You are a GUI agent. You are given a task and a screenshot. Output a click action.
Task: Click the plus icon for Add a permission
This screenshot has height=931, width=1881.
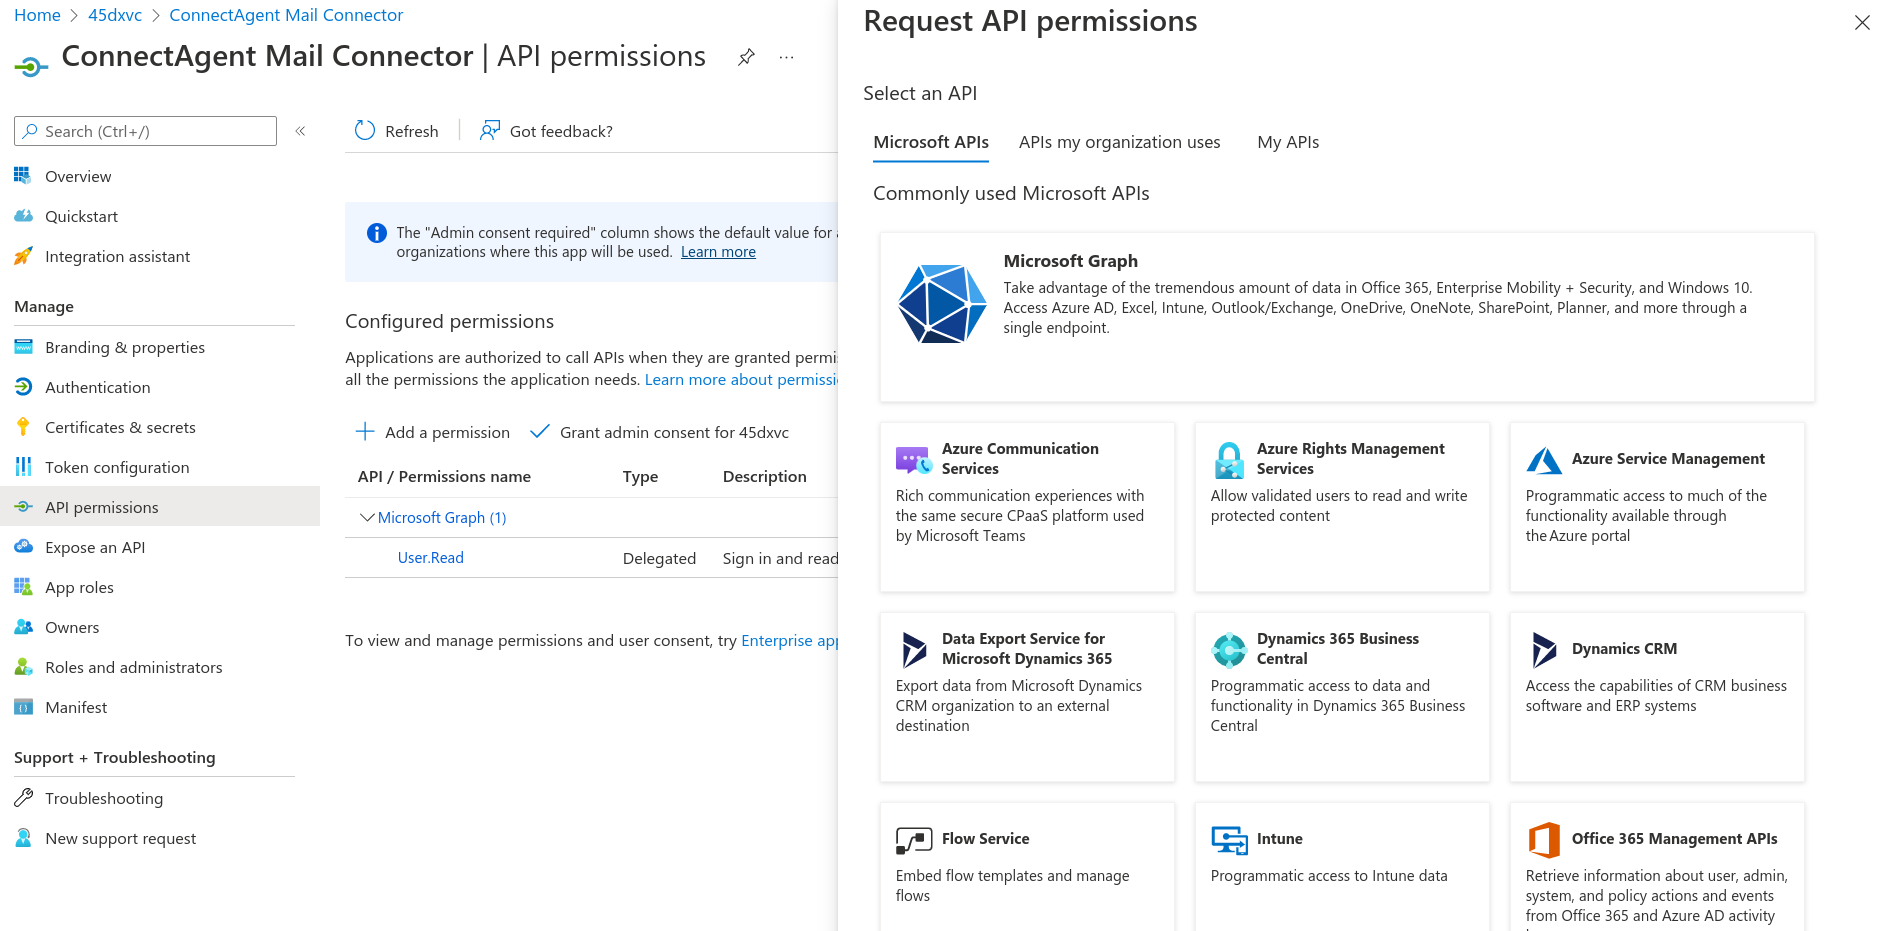click(365, 432)
